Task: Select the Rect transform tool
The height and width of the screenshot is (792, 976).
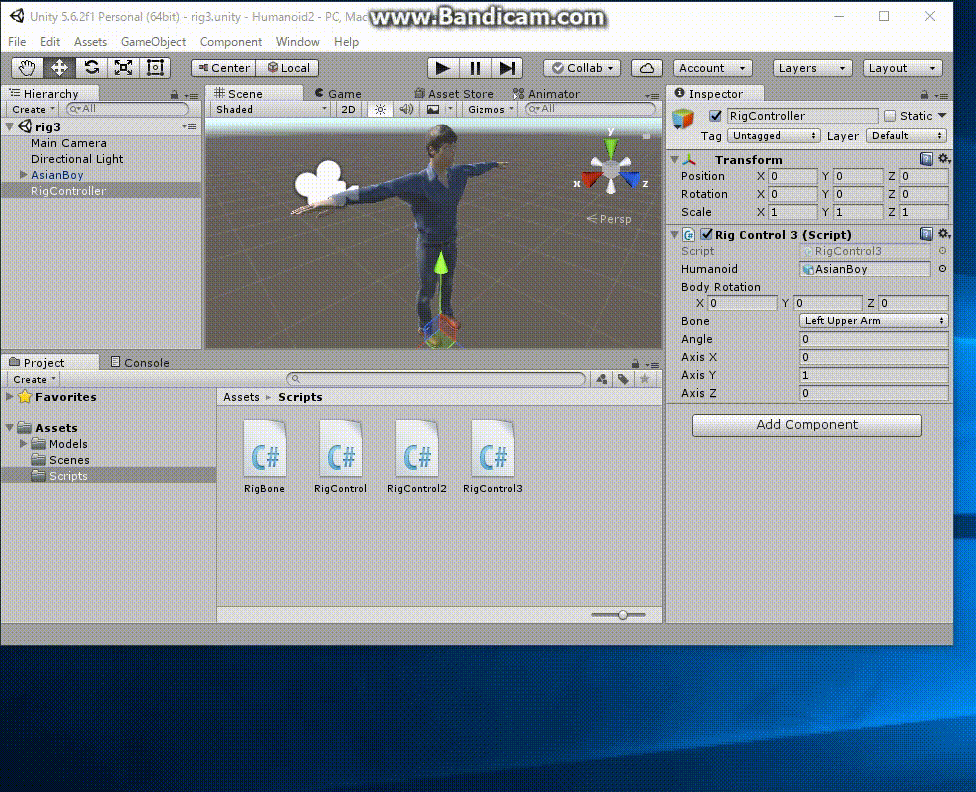Action: coord(155,68)
